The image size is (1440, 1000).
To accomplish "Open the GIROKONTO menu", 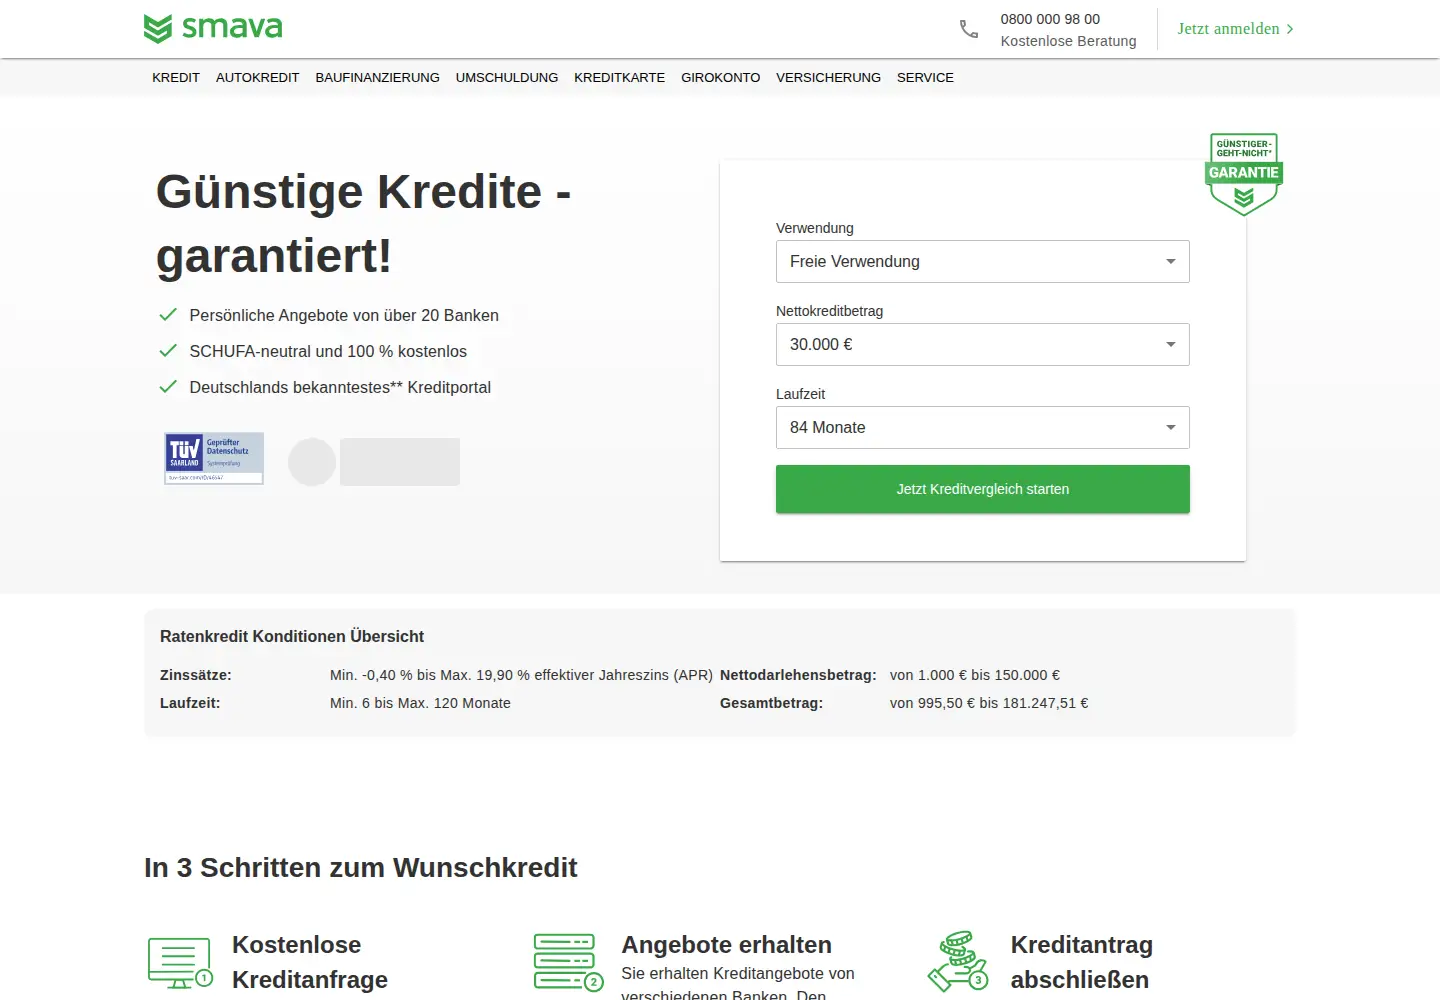I will (721, 77).
